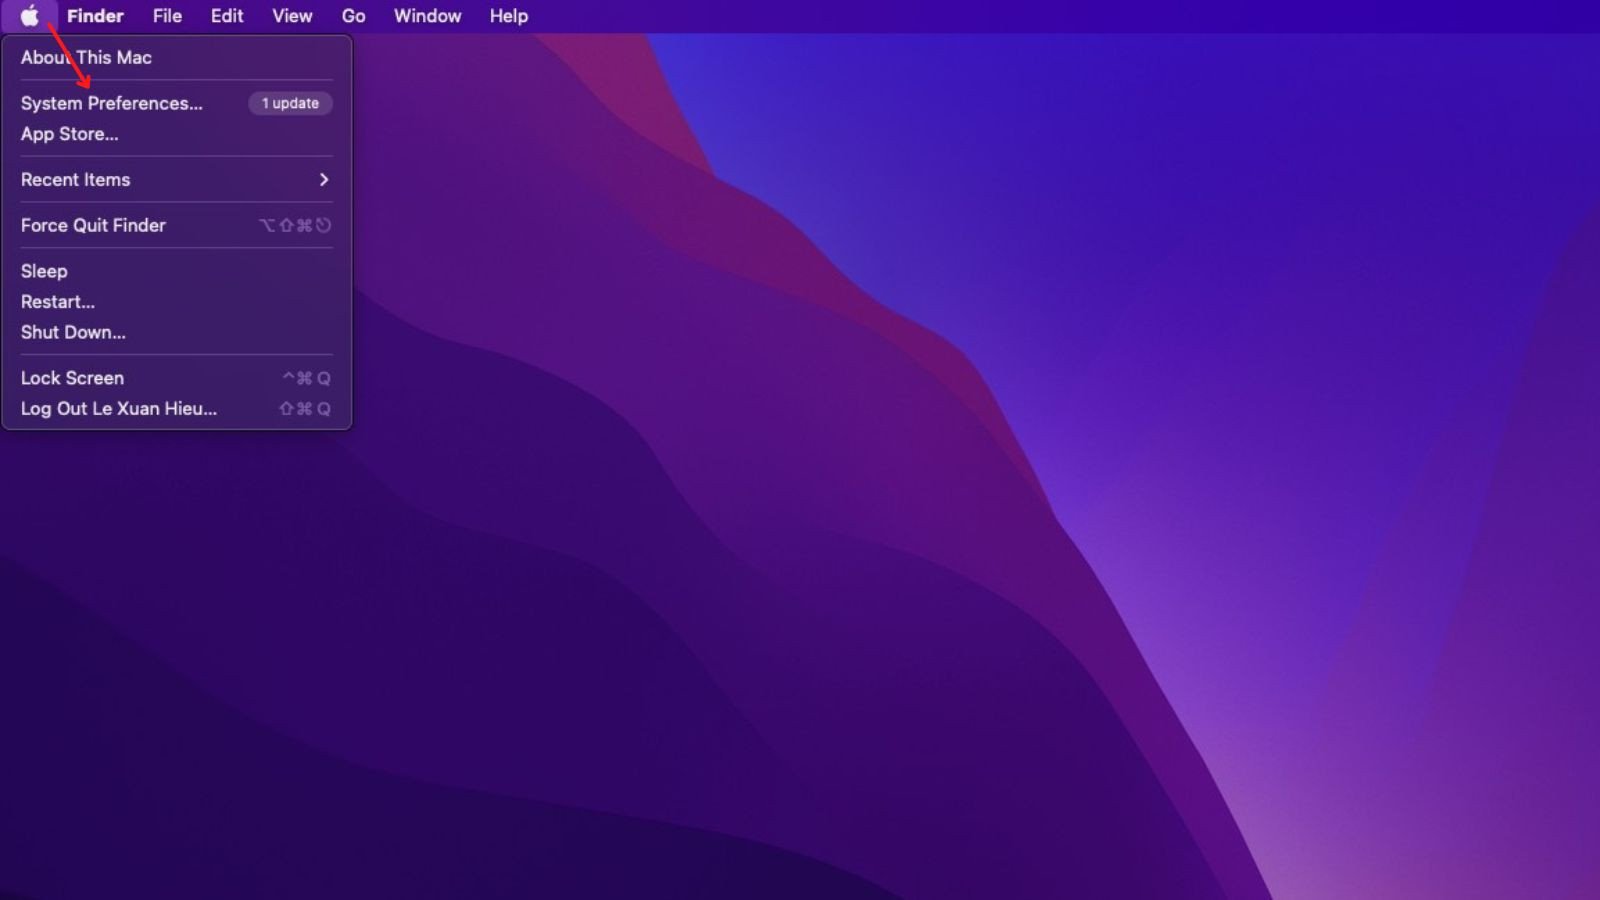Open the System Preferences menu item
The height and width of the screenshot is (900, 1600).
[x=113, y=103]
